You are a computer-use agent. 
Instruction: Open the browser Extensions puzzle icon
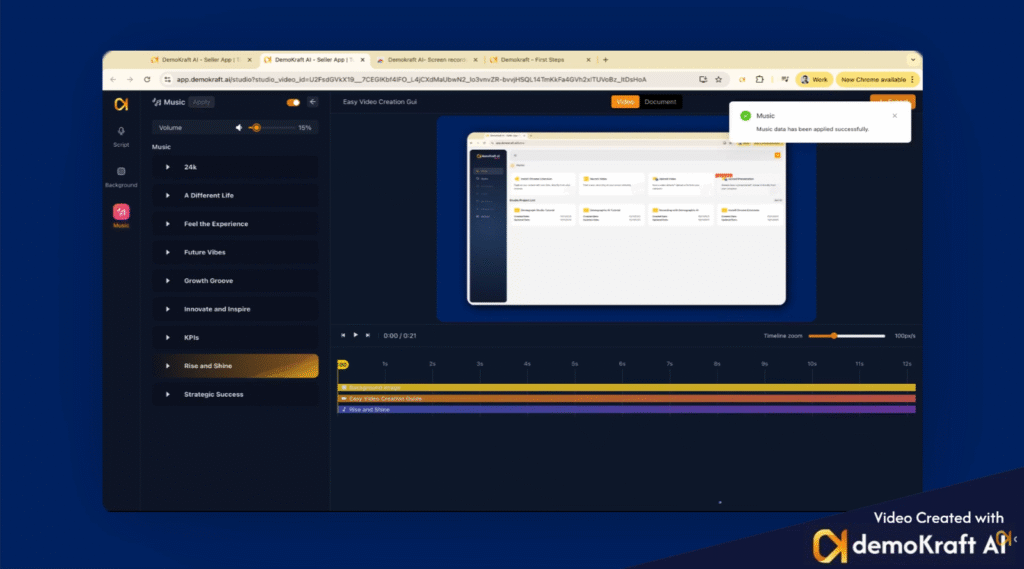(760, 79)
